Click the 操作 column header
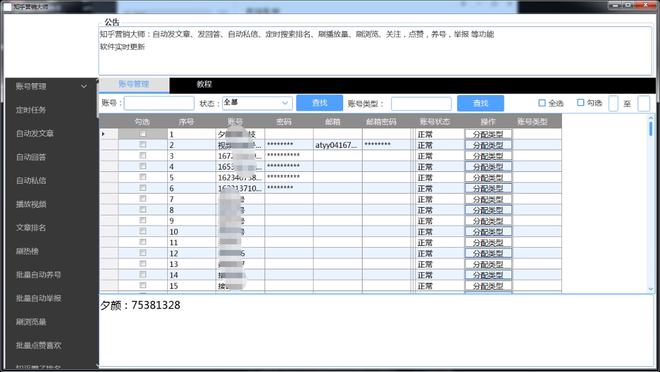Viewport: 660px width, 372px height. coord(488,122)
